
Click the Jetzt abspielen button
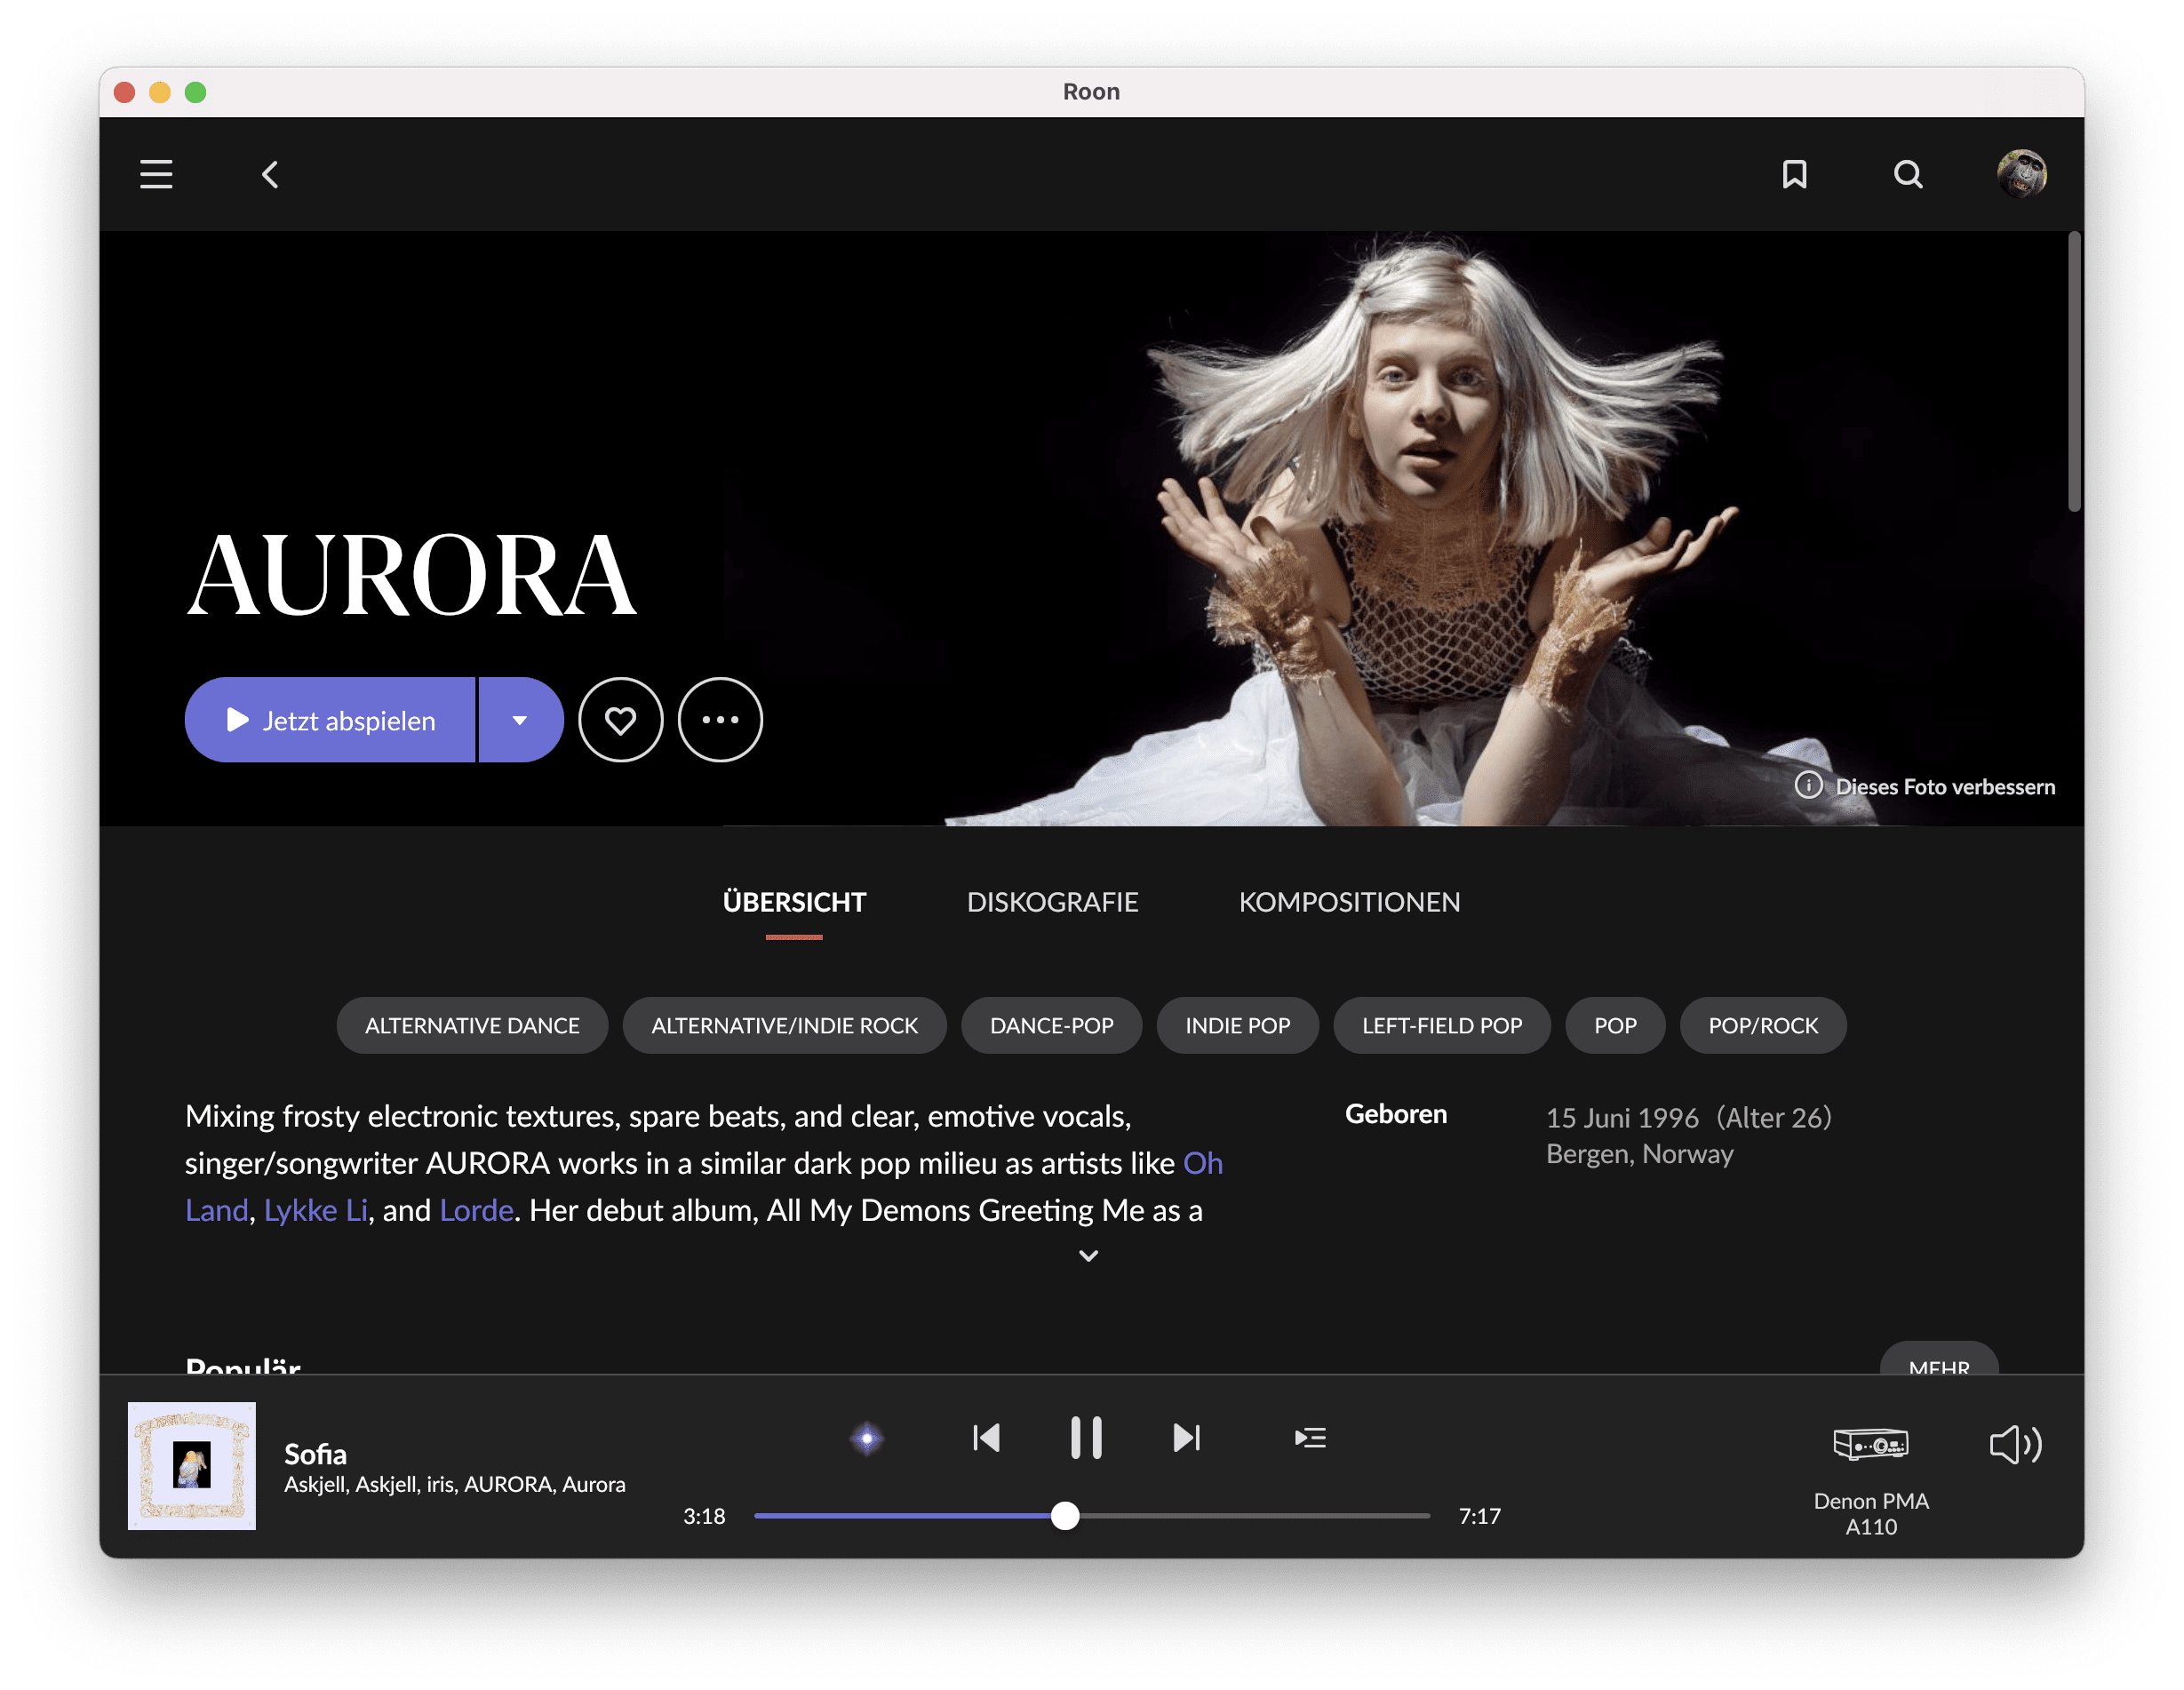click(x=331, y=720)
